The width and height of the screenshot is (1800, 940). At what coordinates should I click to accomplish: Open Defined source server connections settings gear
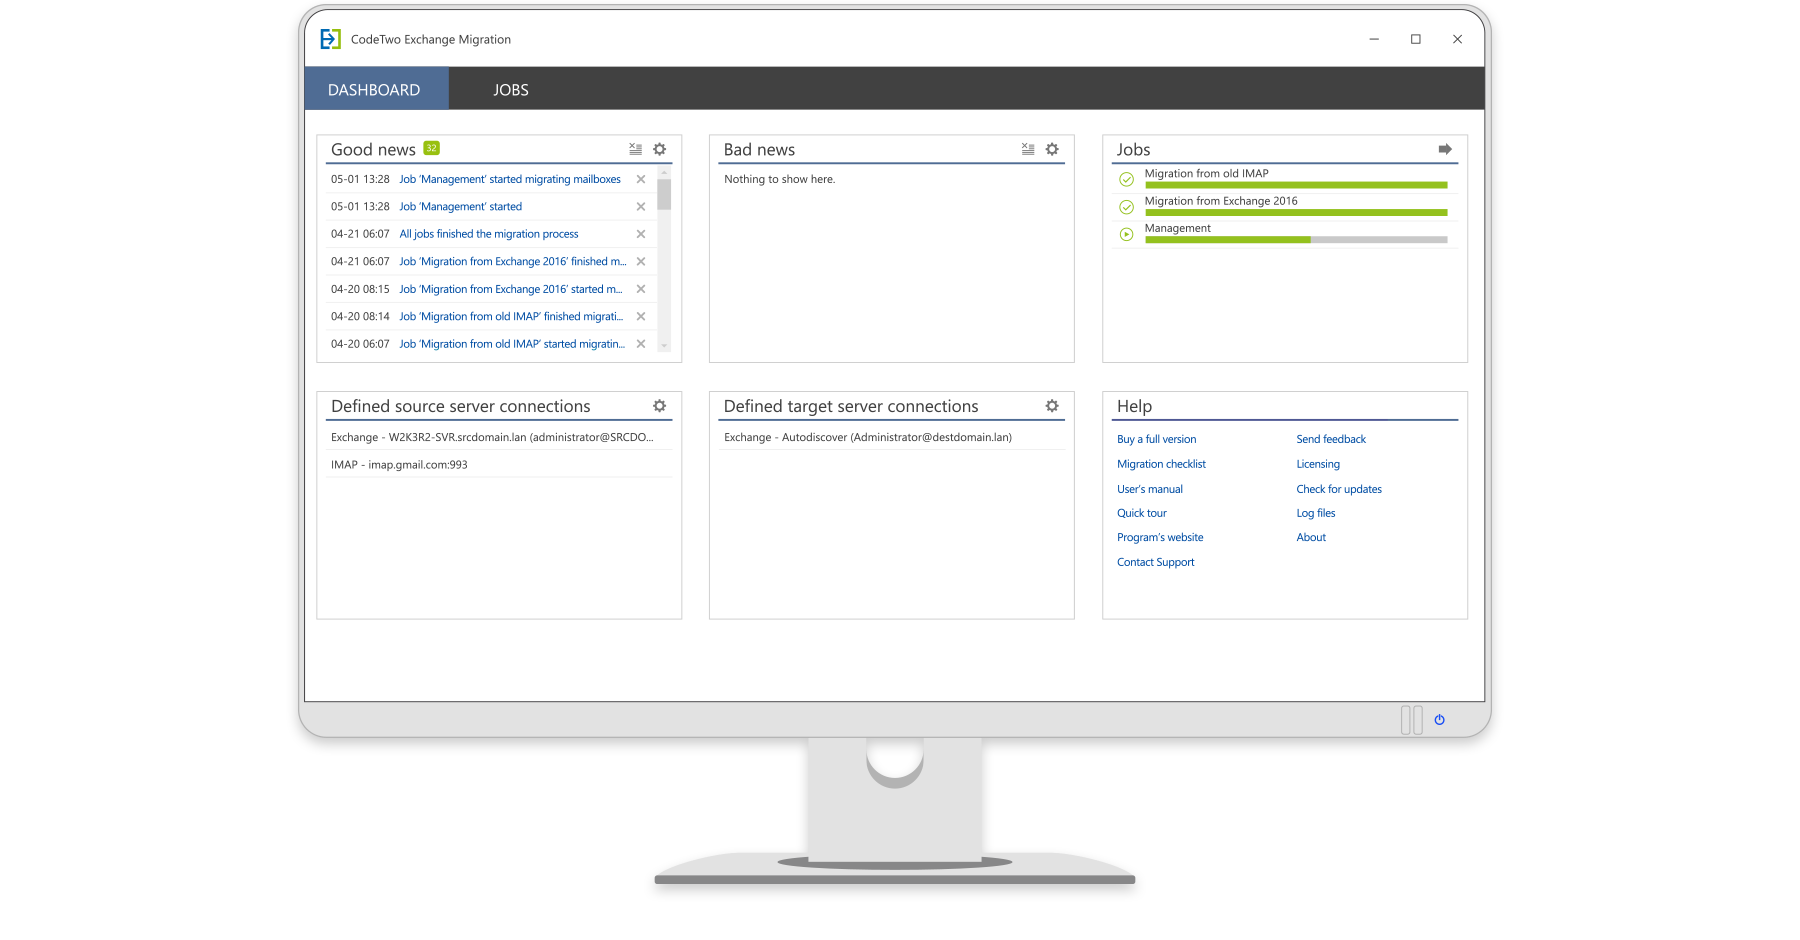(x=659, y=406)
